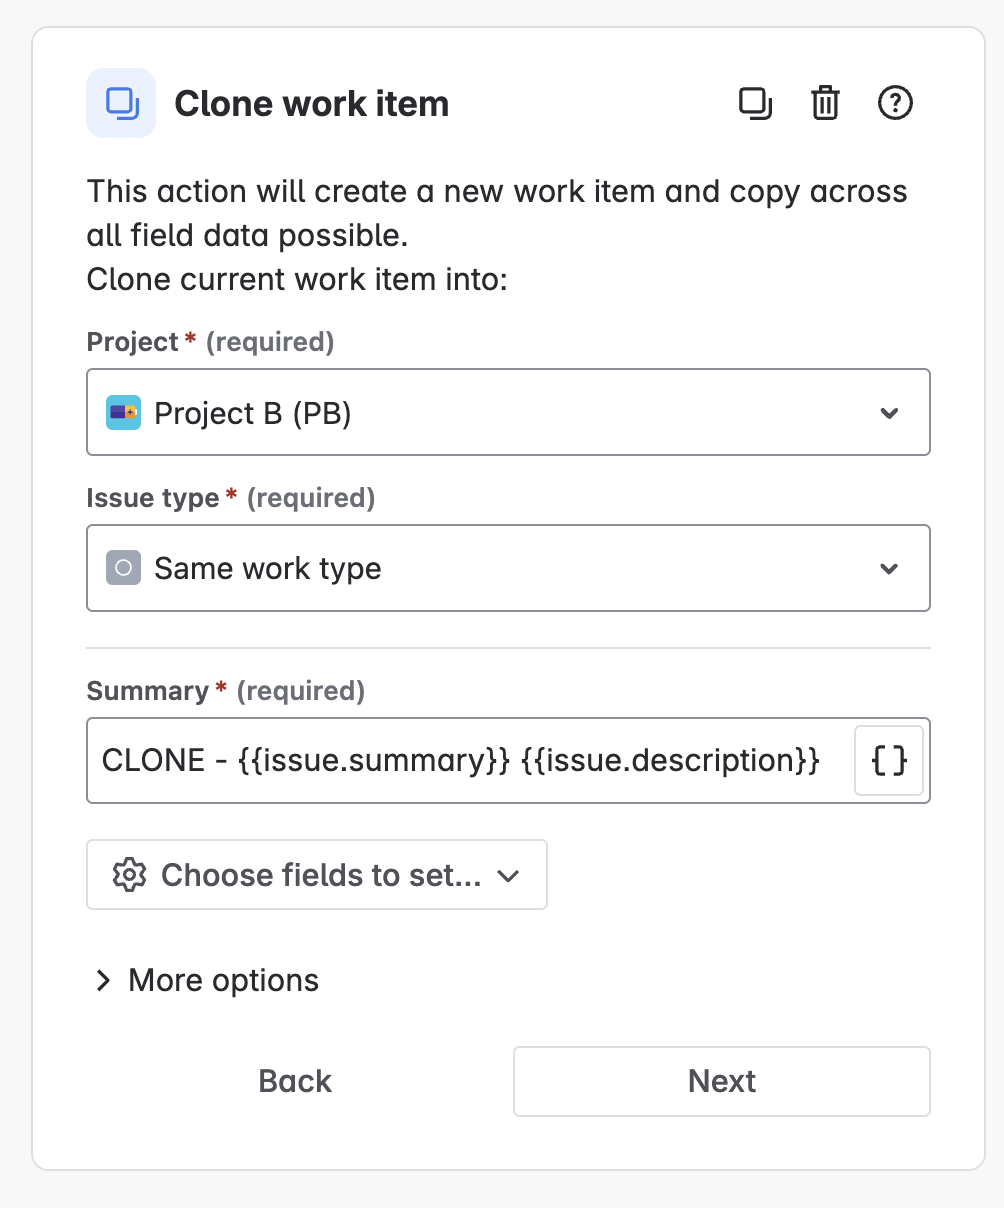Click the chevron next to More options
This screenshot has height=1208, width=1004.
click(102, 981)
